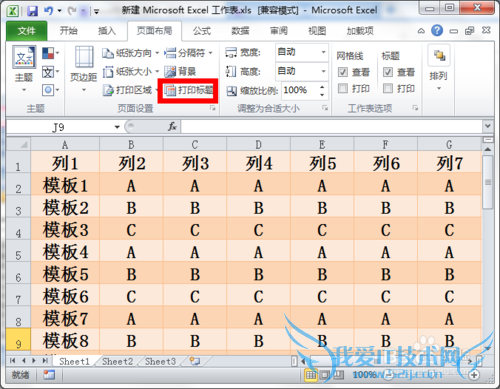The width and height of the screenshot is (500, 389).
Task: Switch to Page Break Preview in status bar
Action: click(338, 375)
